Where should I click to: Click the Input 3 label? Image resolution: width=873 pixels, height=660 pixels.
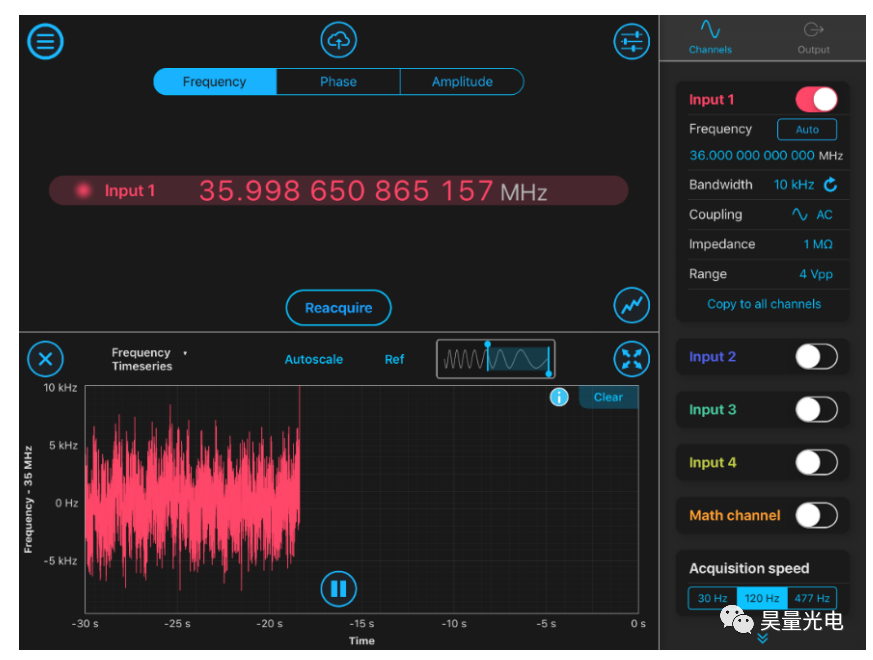click(x=712, y=409)
